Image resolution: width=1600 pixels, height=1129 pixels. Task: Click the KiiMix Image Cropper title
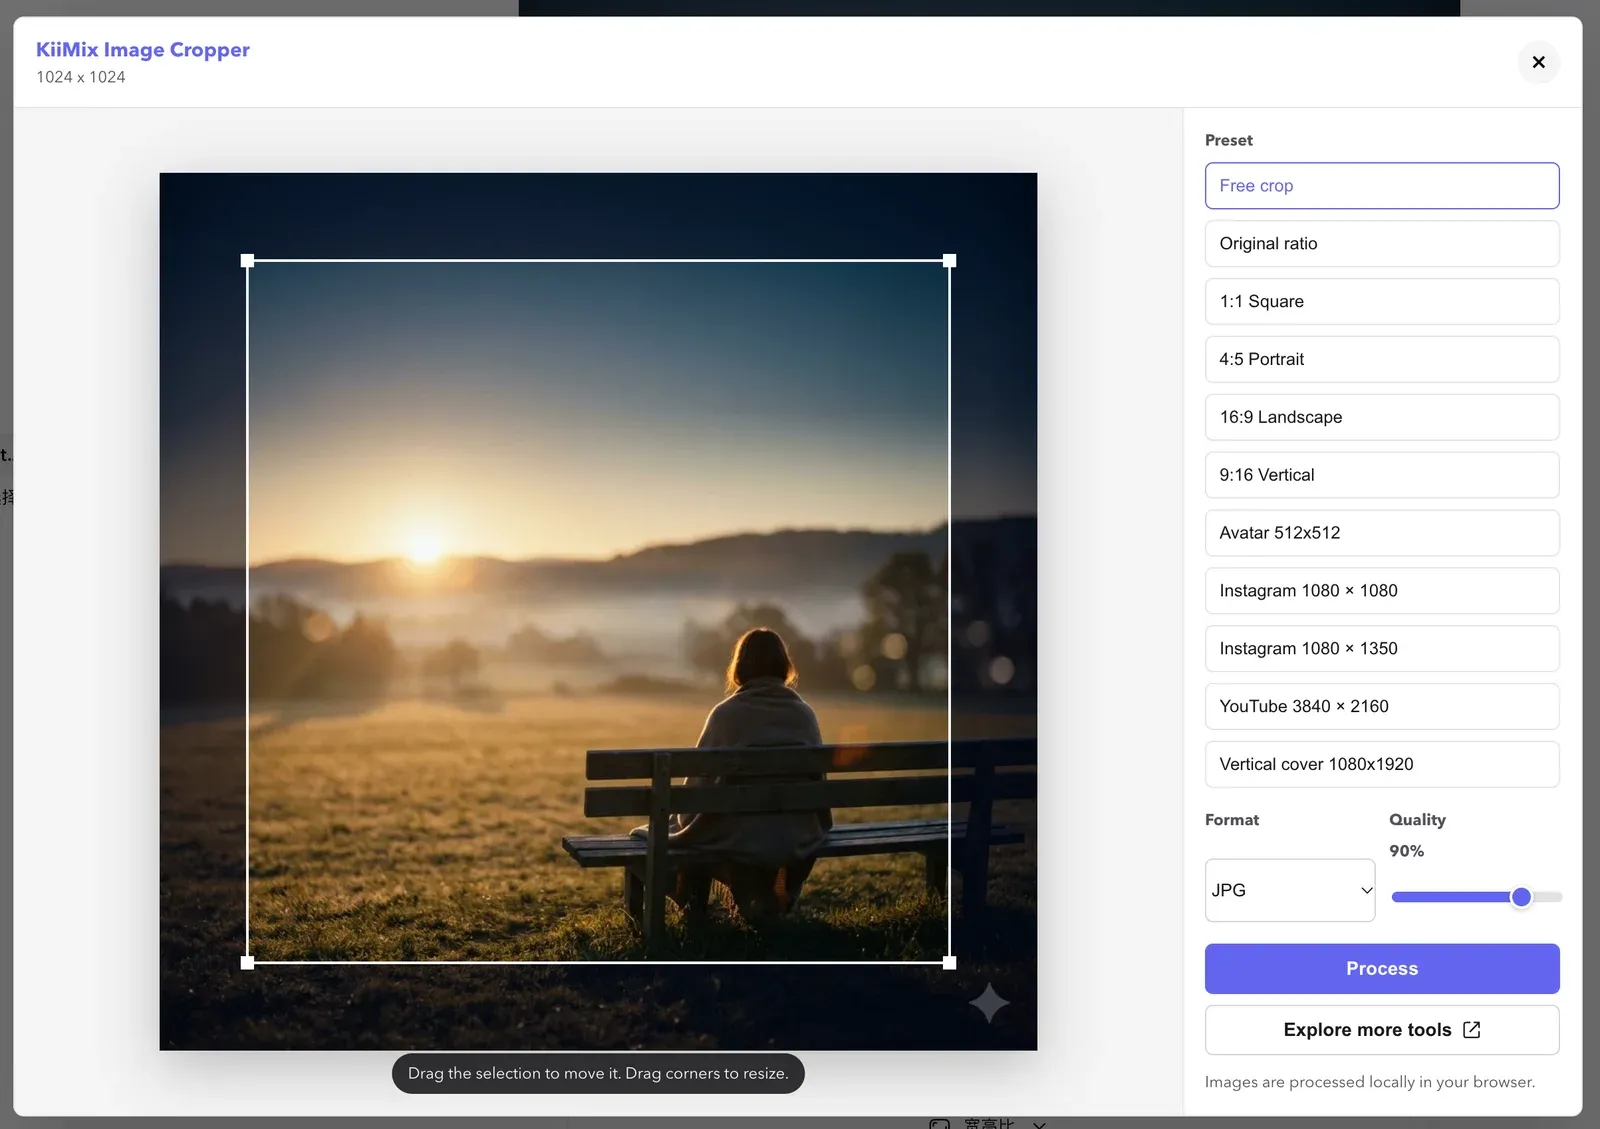[143, 50]
